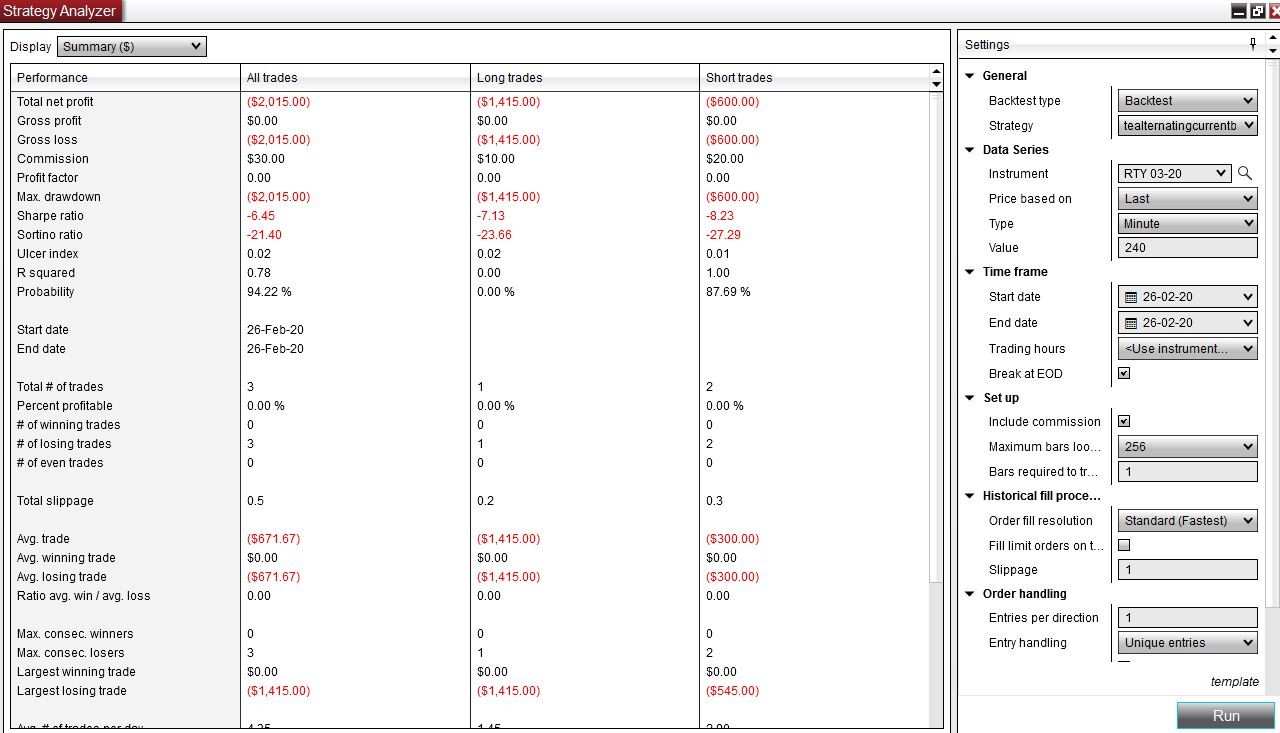Screen dimensions: 1280x733
Task: Collapse the Order handling section
Action: tap(969, 593)
